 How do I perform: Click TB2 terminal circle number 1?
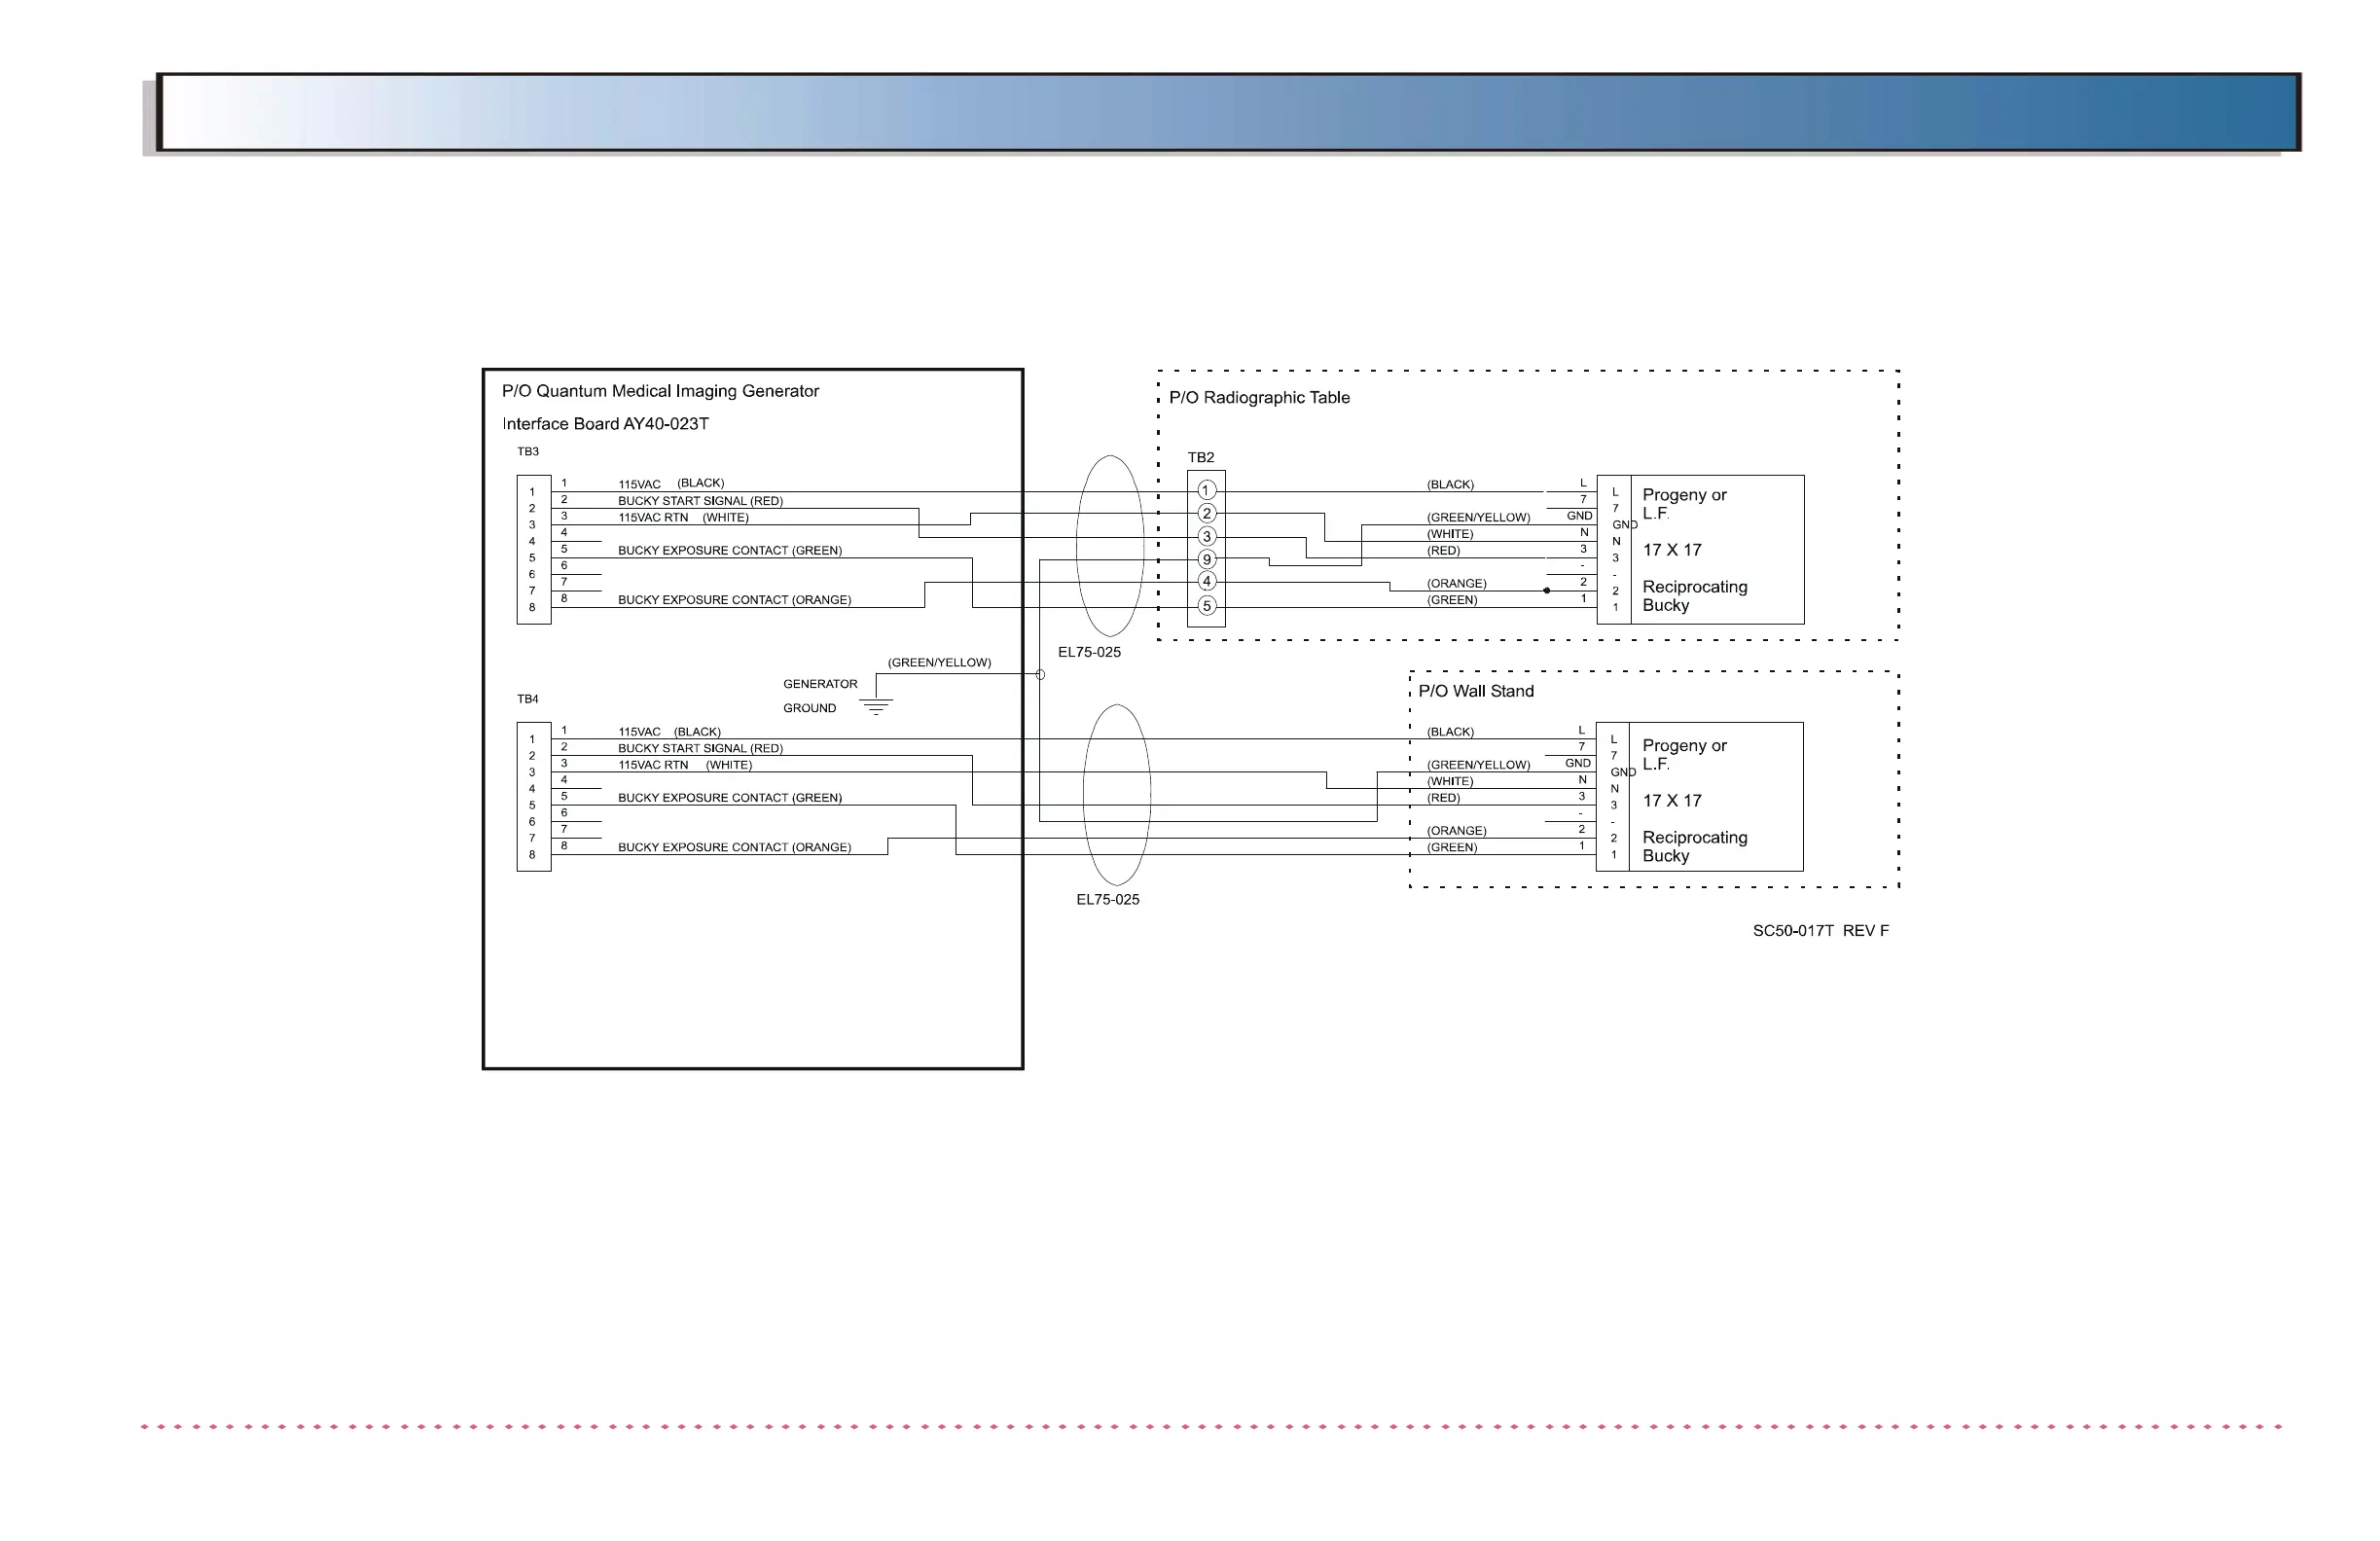tap(1206, 490)
